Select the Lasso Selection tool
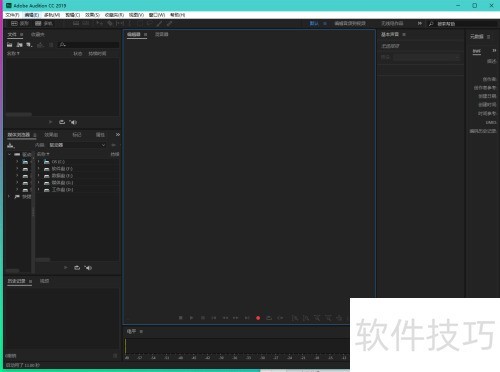Screen dimensions: 500x372 point(150,23)
